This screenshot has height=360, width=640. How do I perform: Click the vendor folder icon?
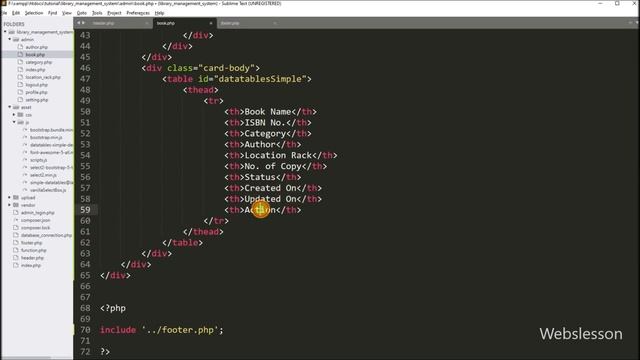[x=16, y=205]
